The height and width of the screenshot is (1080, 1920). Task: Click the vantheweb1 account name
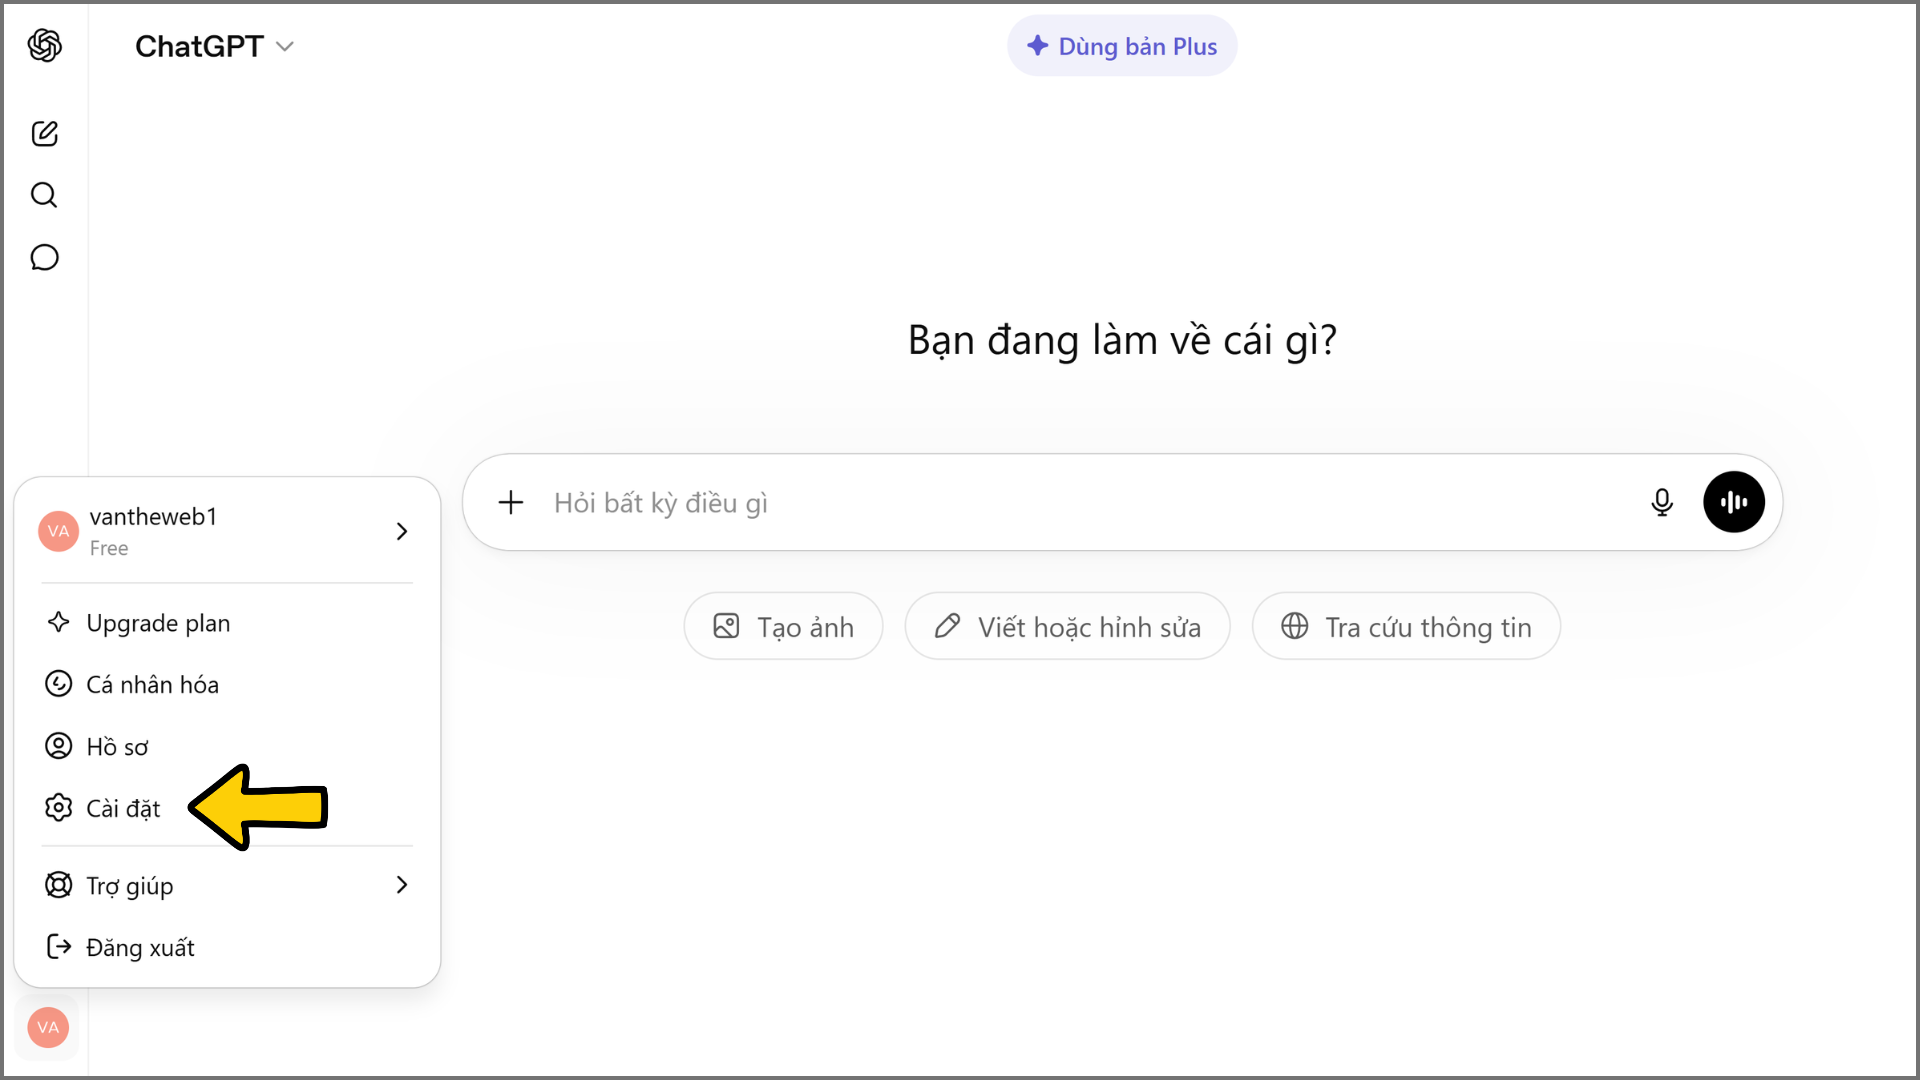click(153, 517)
